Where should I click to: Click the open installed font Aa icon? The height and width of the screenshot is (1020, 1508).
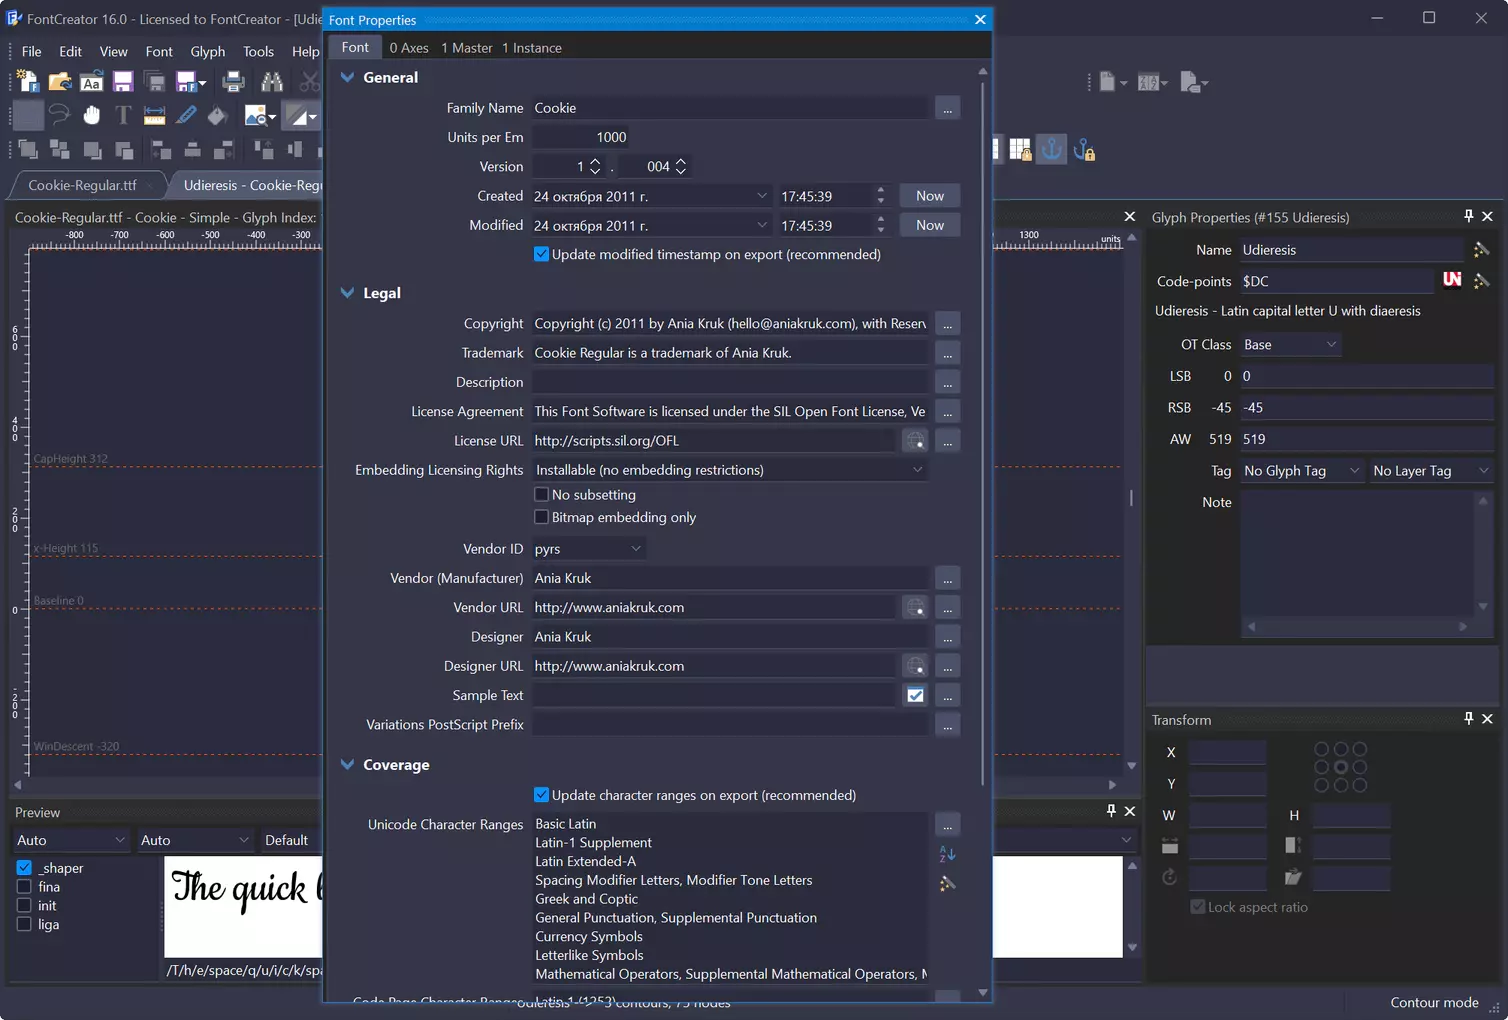pos(91,82)
